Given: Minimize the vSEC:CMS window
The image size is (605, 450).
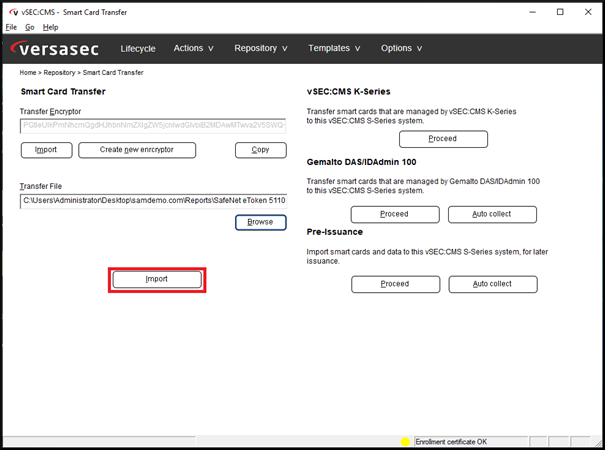Looking at the screenshot, I should click(x=532, y=12).
